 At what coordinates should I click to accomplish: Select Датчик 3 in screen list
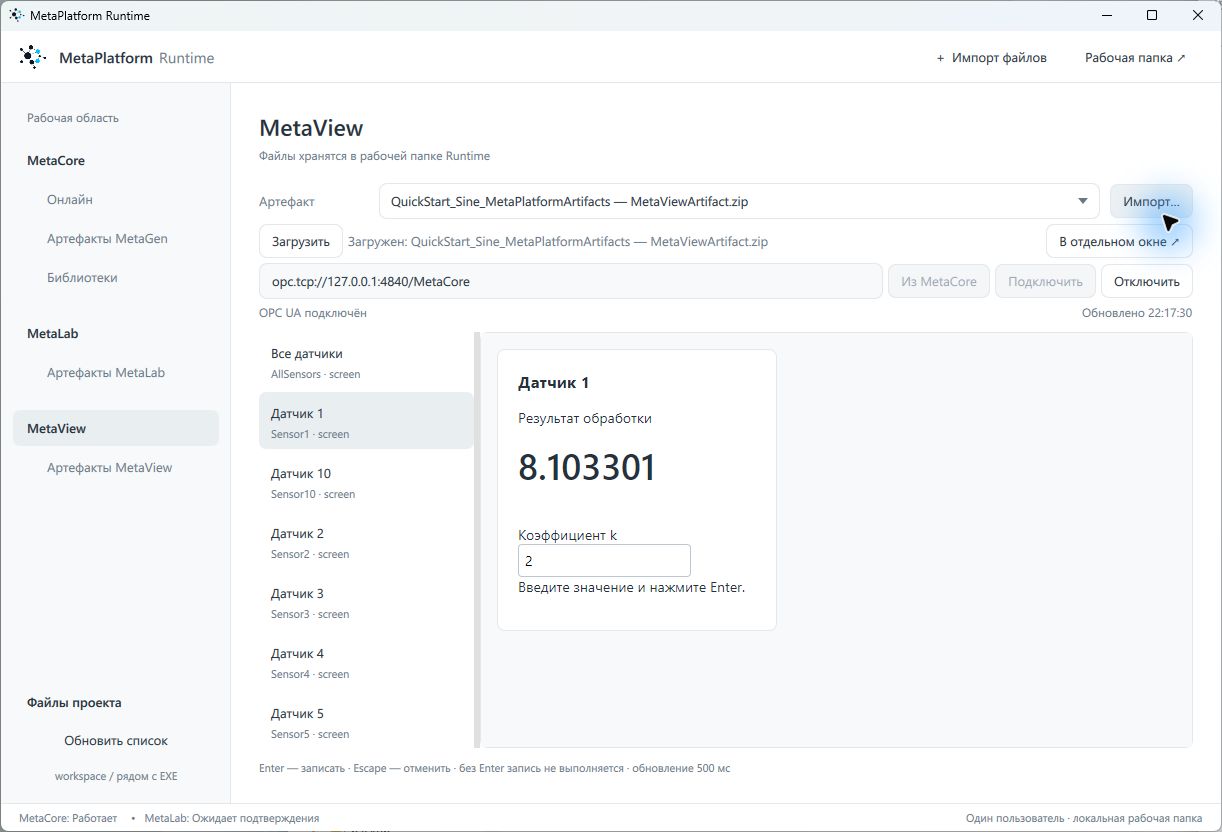point(366,603)
